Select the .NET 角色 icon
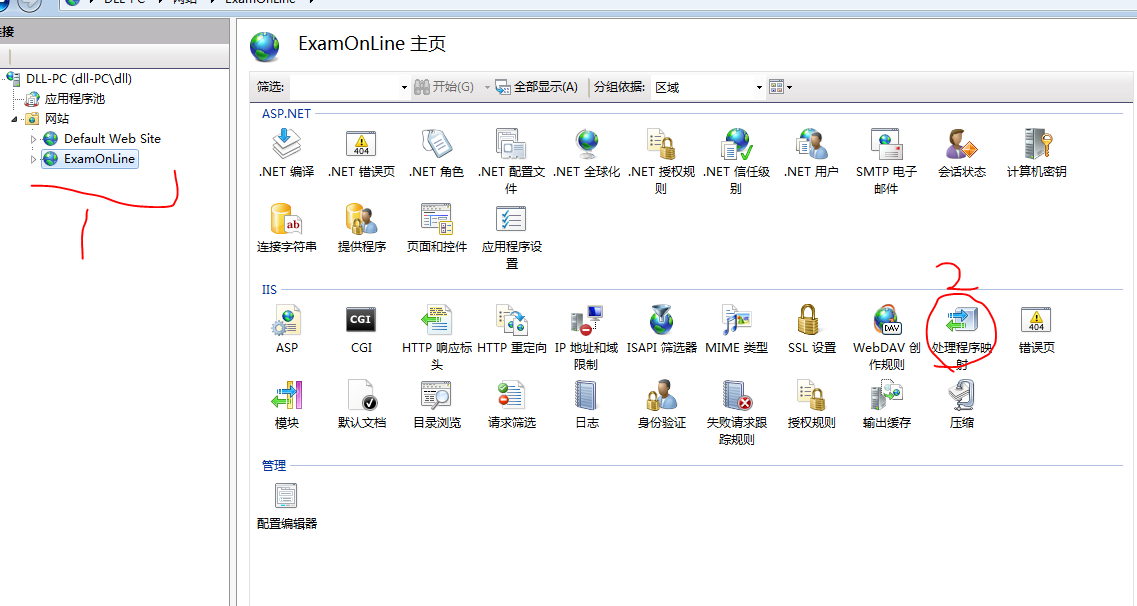 click(437, 144)
